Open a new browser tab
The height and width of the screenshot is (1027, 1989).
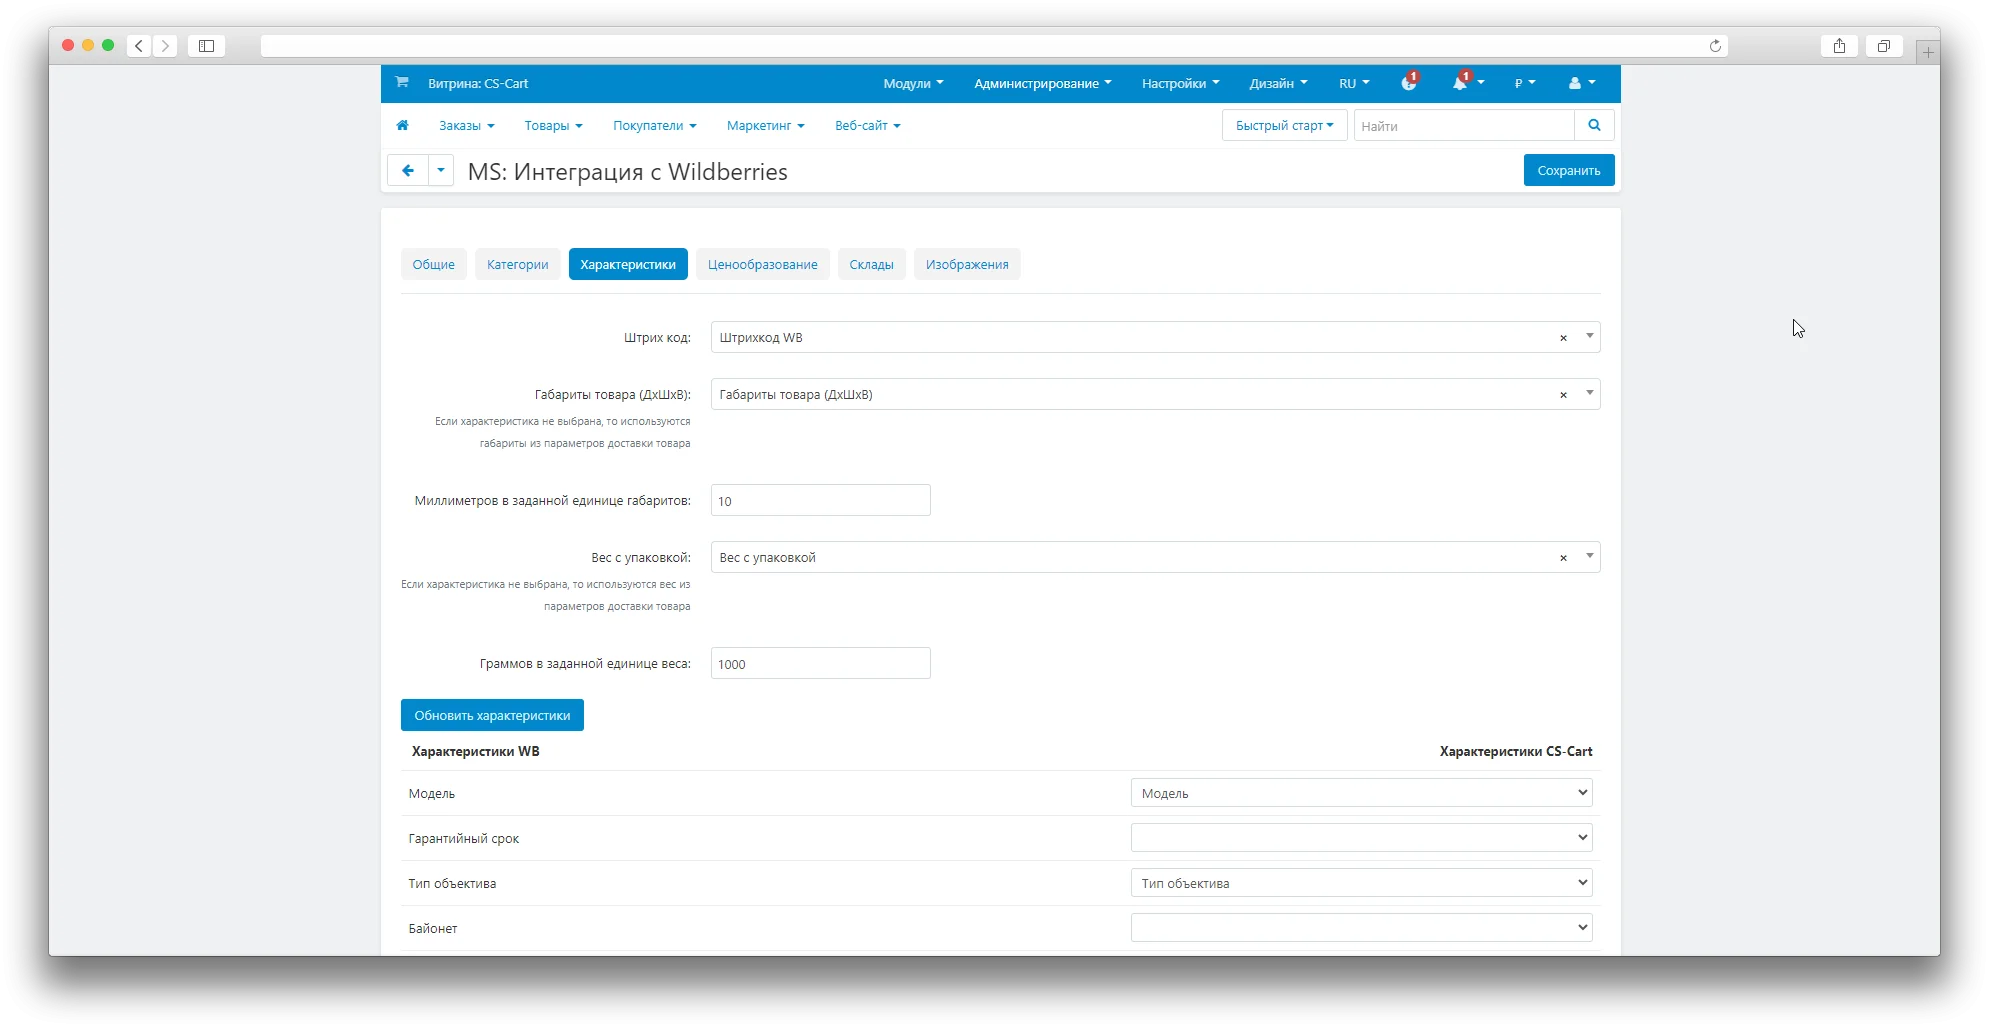click(x=1928, y=52)
